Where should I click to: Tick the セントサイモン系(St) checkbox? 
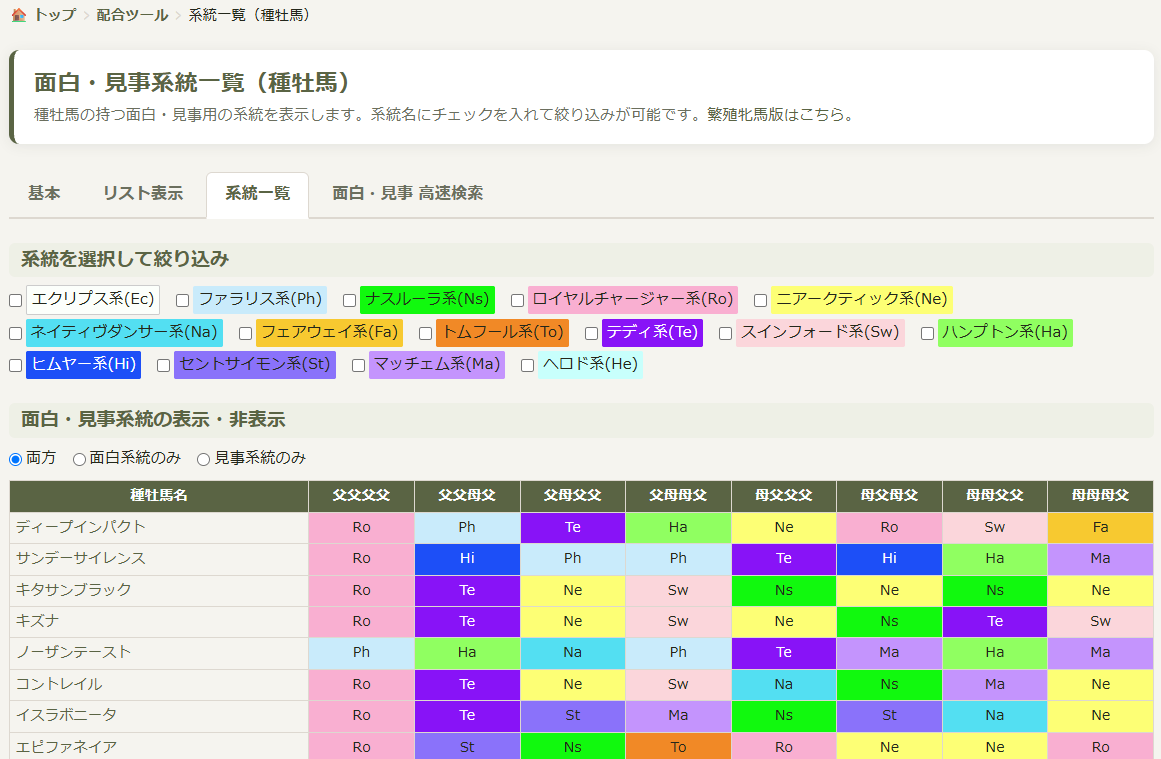point(164,365)
